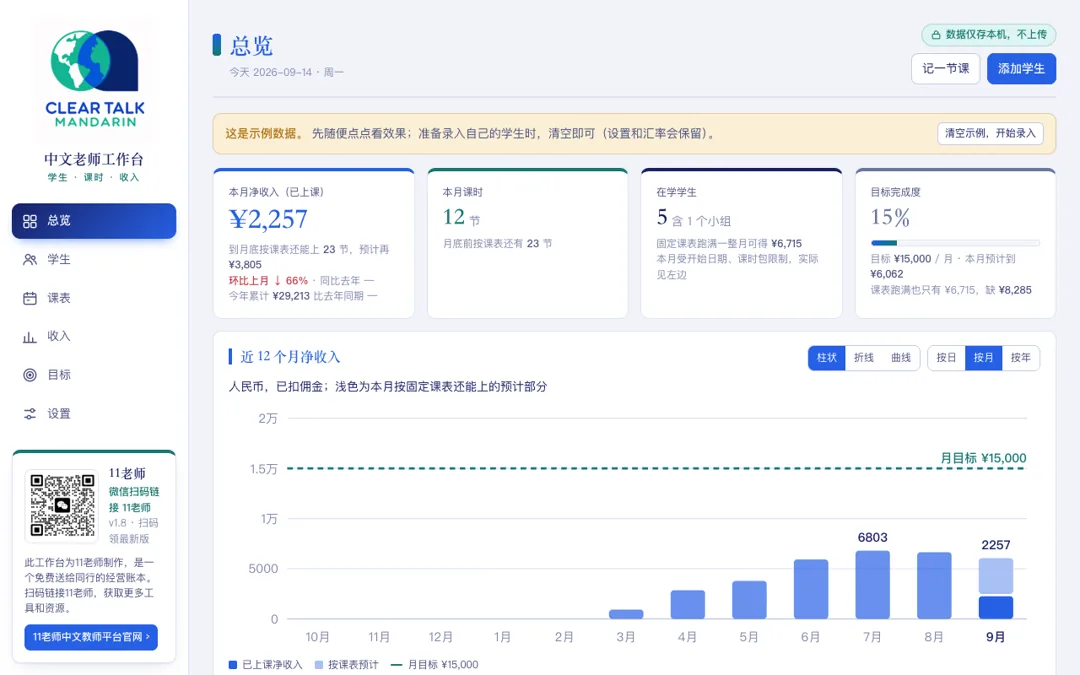1080x675 pixels.
Task: Switch chart grouping to 按日
Action: 946,357
